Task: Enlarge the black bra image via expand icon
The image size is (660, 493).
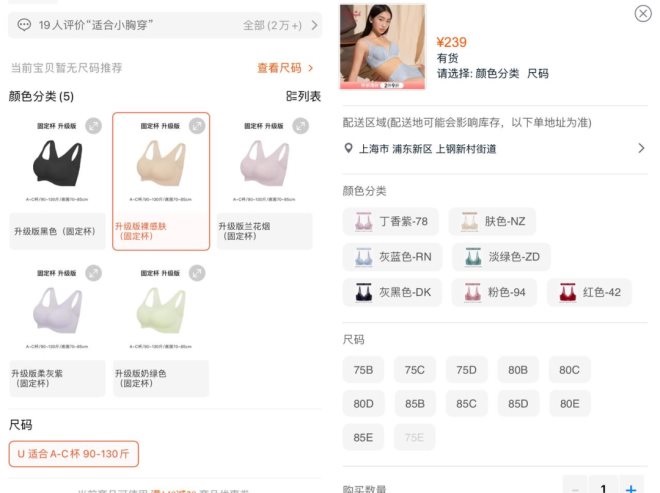Action: [93, 126]
